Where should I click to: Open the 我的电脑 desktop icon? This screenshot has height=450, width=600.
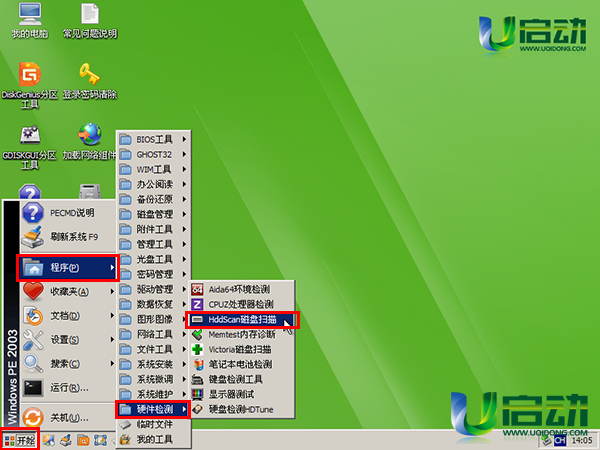click(x=30, y=21)
